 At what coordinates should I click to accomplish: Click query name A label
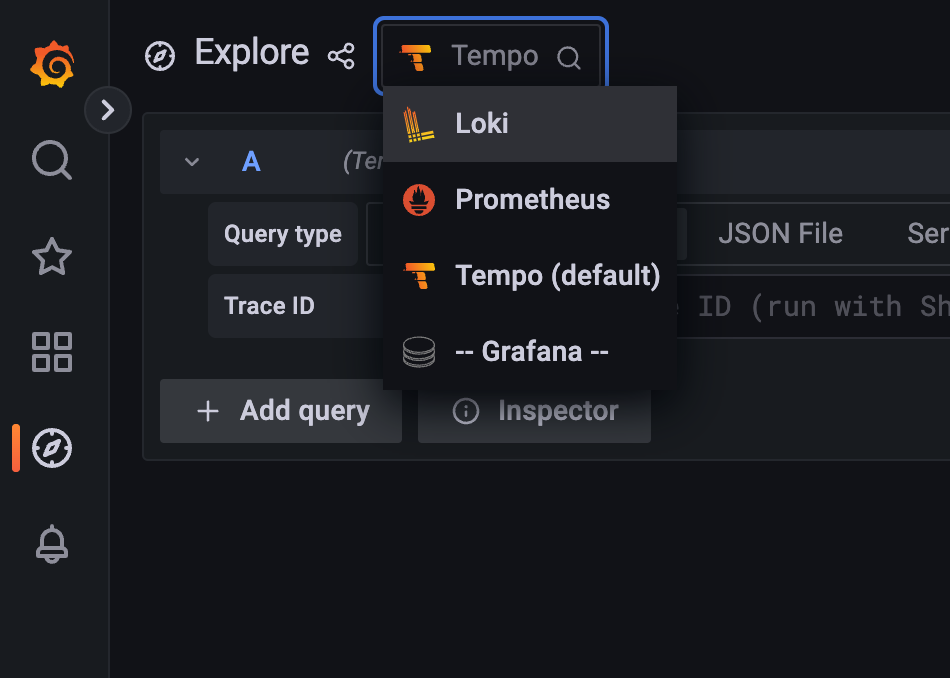click(251, 162)
